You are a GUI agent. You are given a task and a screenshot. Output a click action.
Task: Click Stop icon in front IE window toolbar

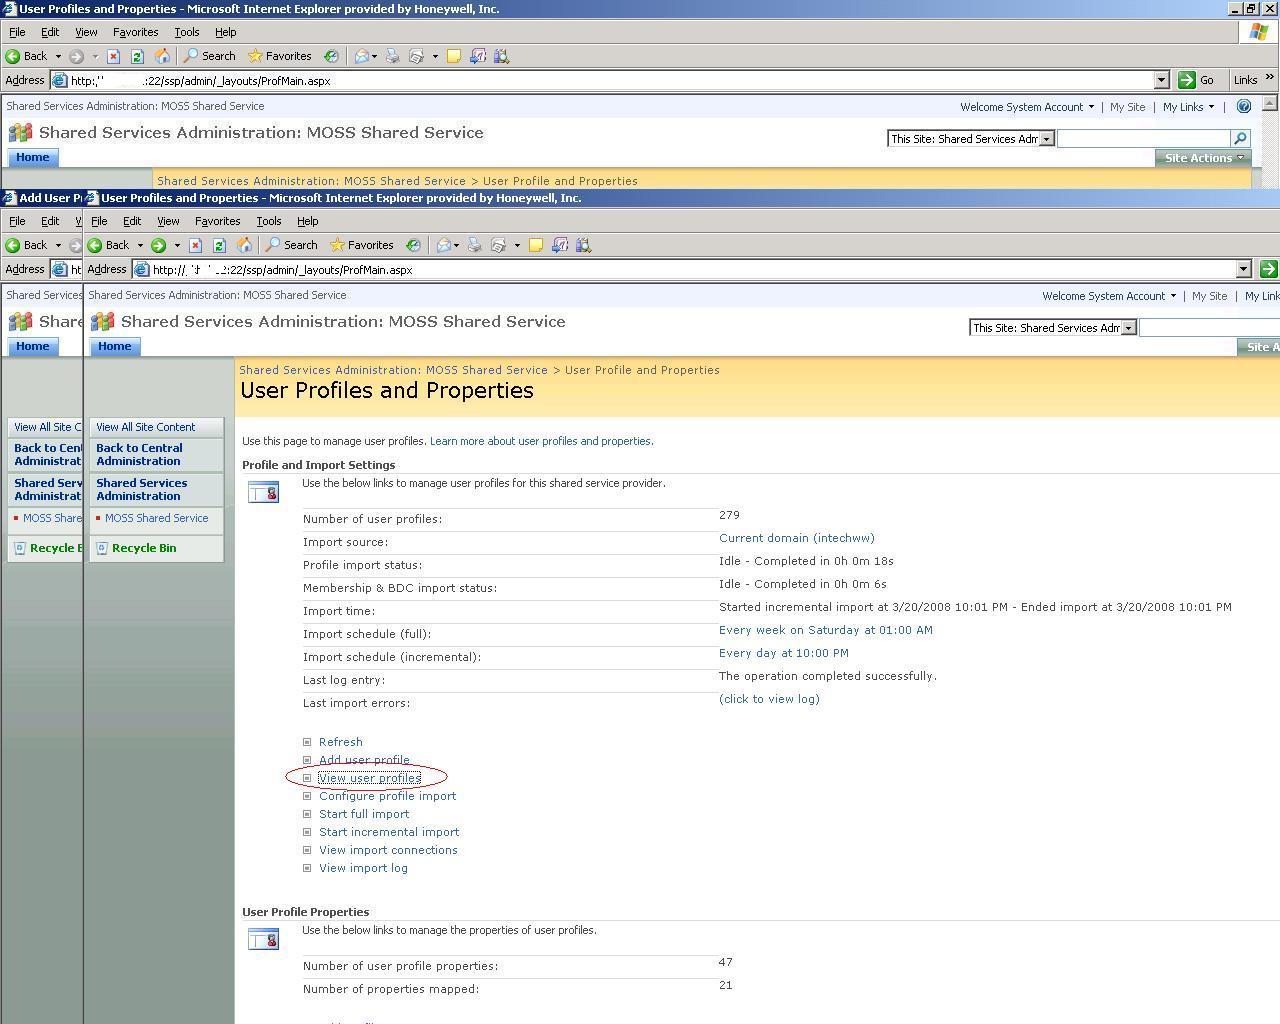195,245
